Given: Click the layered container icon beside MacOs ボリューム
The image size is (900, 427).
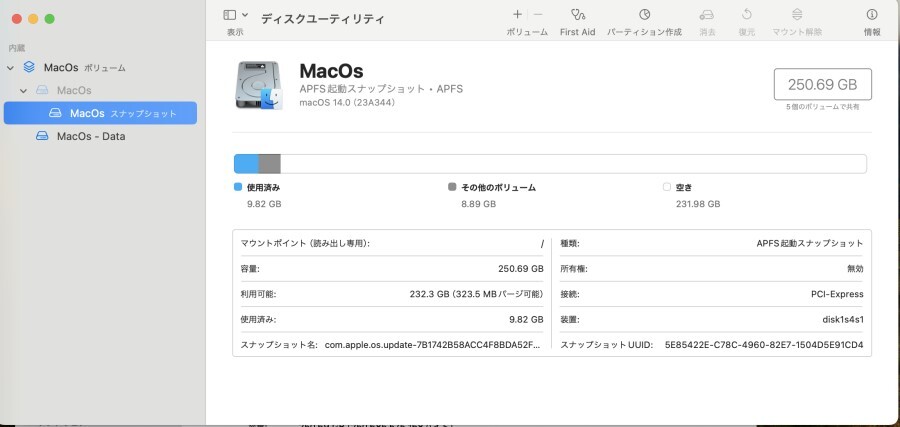Looking at the screenshot, I should tap(29, 67).
